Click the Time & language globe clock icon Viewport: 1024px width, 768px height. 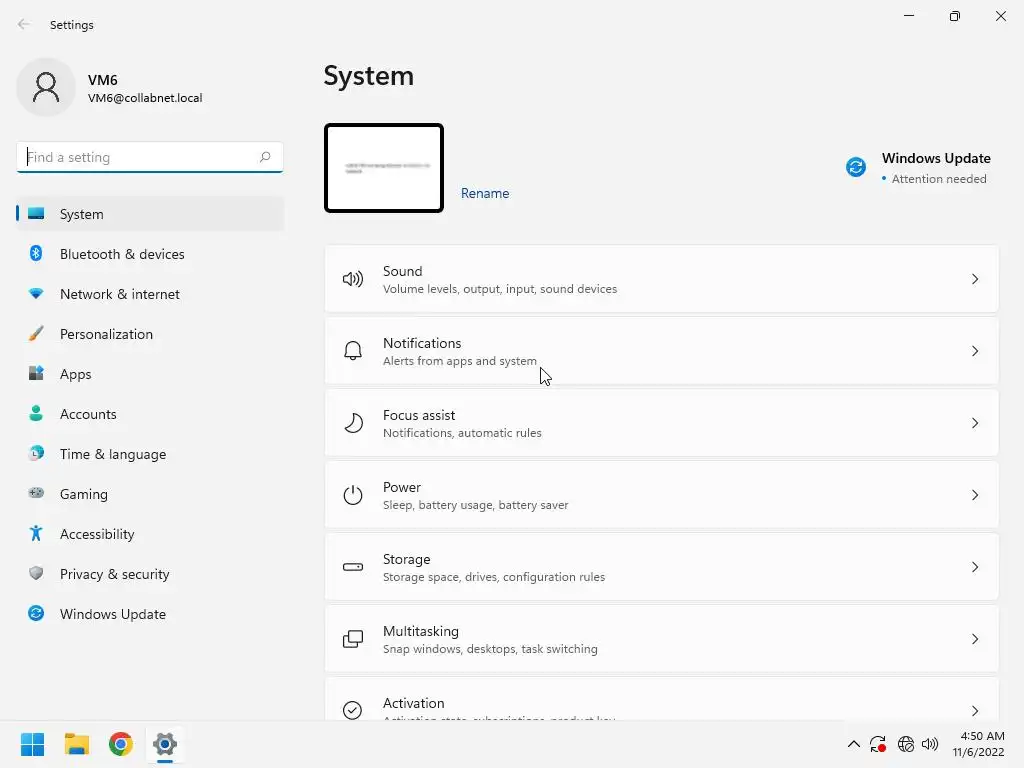coord(36,453)
